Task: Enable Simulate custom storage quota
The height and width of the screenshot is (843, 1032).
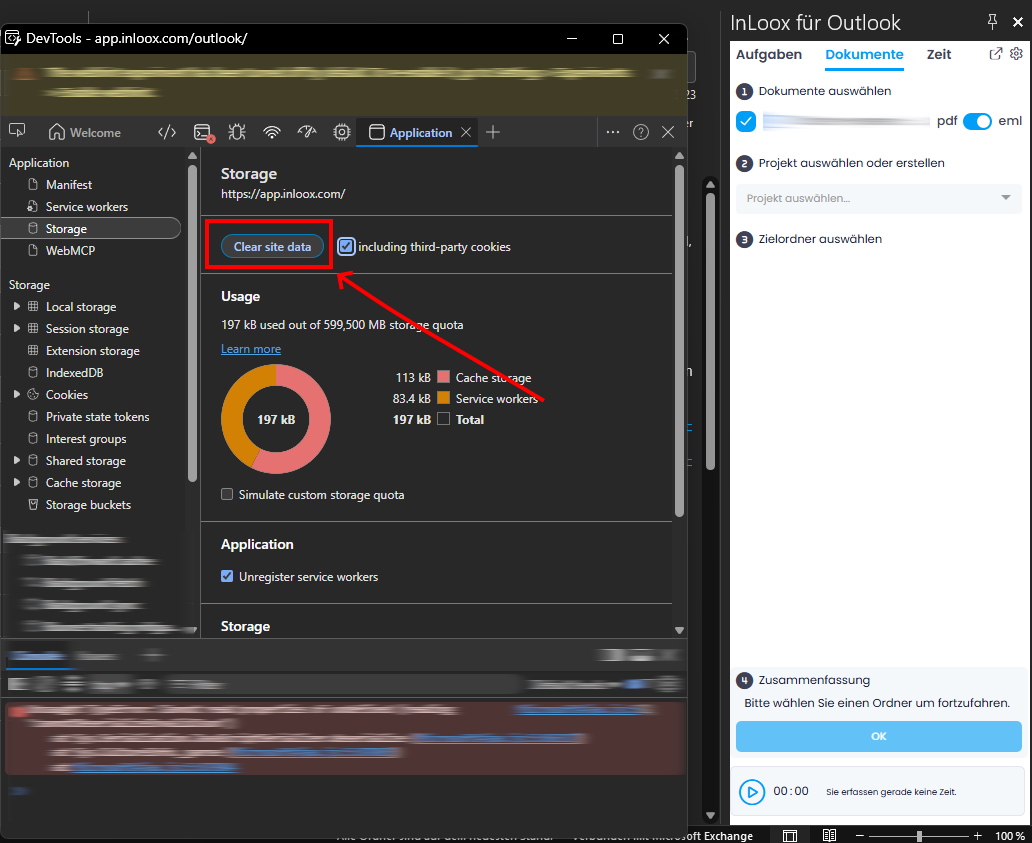Action: tap(227, 494)
